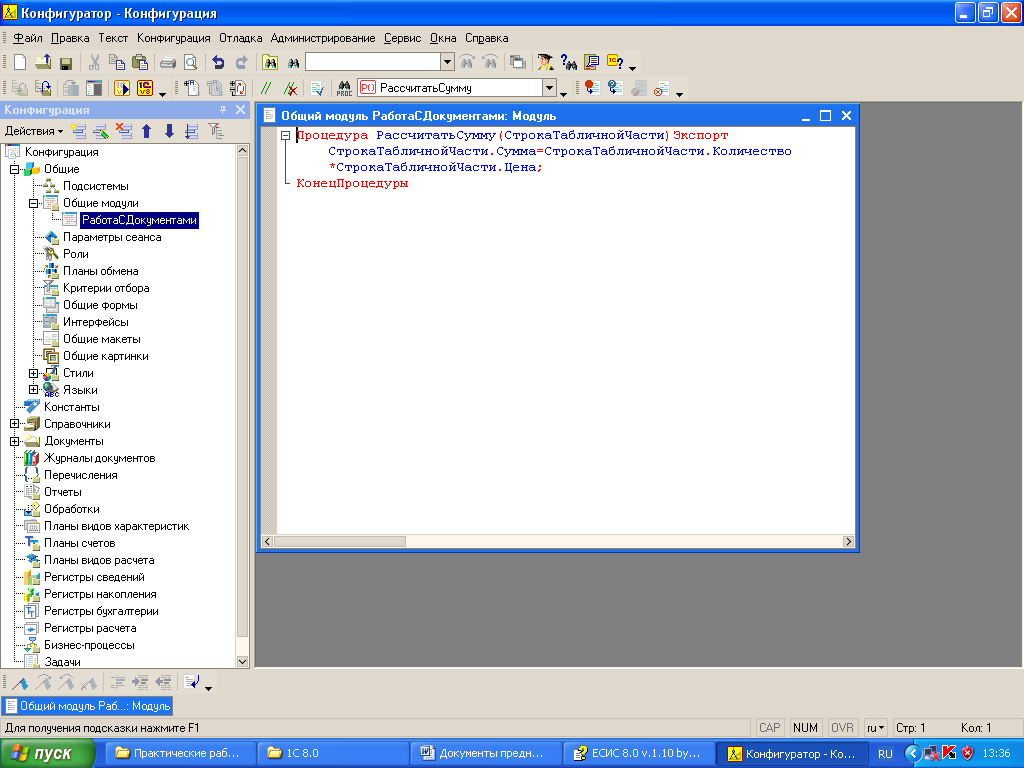Click the search text input field

[x=373, y=62]
